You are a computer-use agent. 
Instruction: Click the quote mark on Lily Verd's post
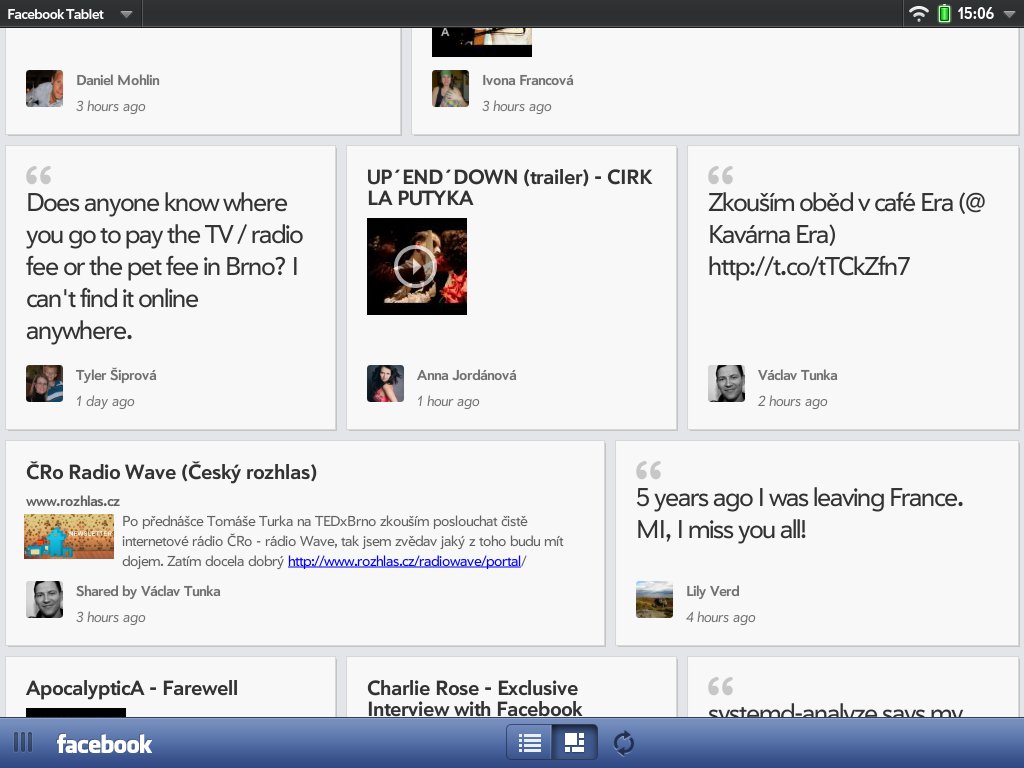pos(648,470)
